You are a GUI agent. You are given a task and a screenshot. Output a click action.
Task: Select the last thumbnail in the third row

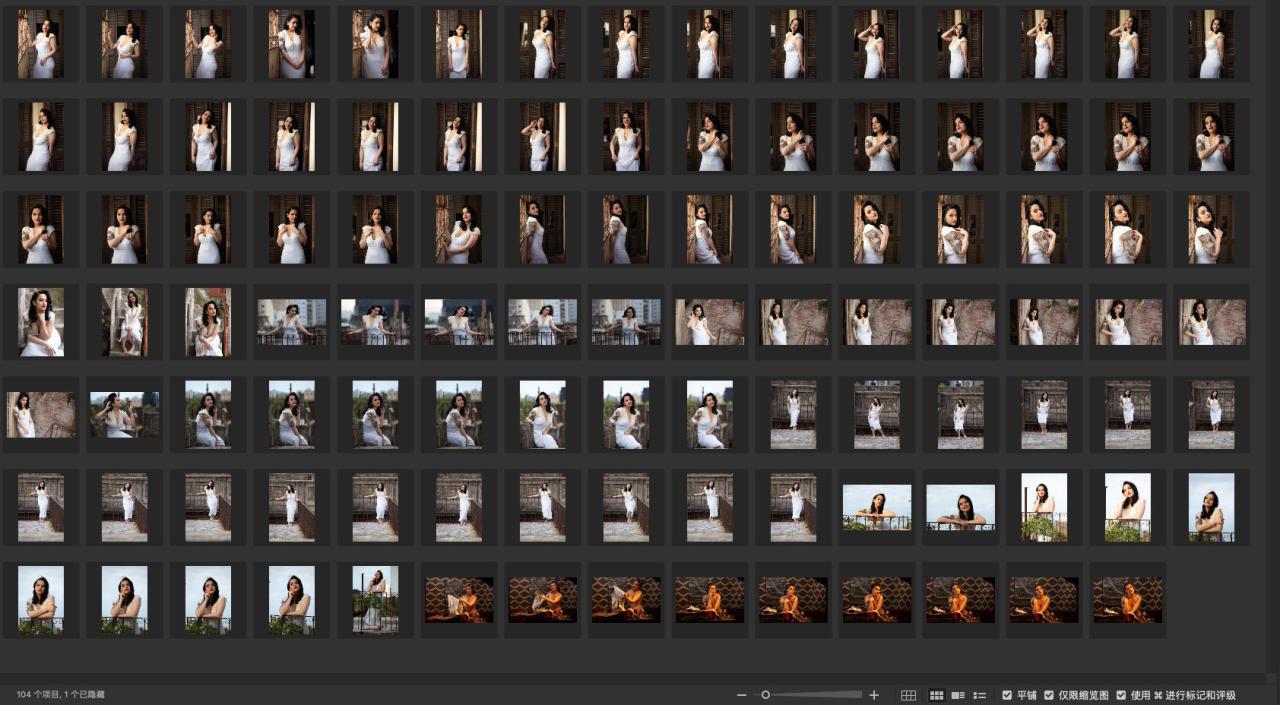(1211, 229)
